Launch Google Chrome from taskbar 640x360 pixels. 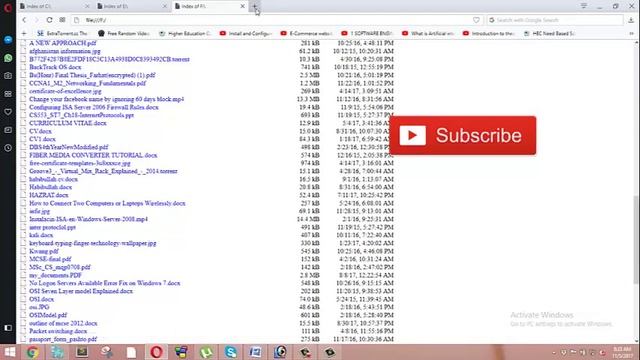(32, 352)
